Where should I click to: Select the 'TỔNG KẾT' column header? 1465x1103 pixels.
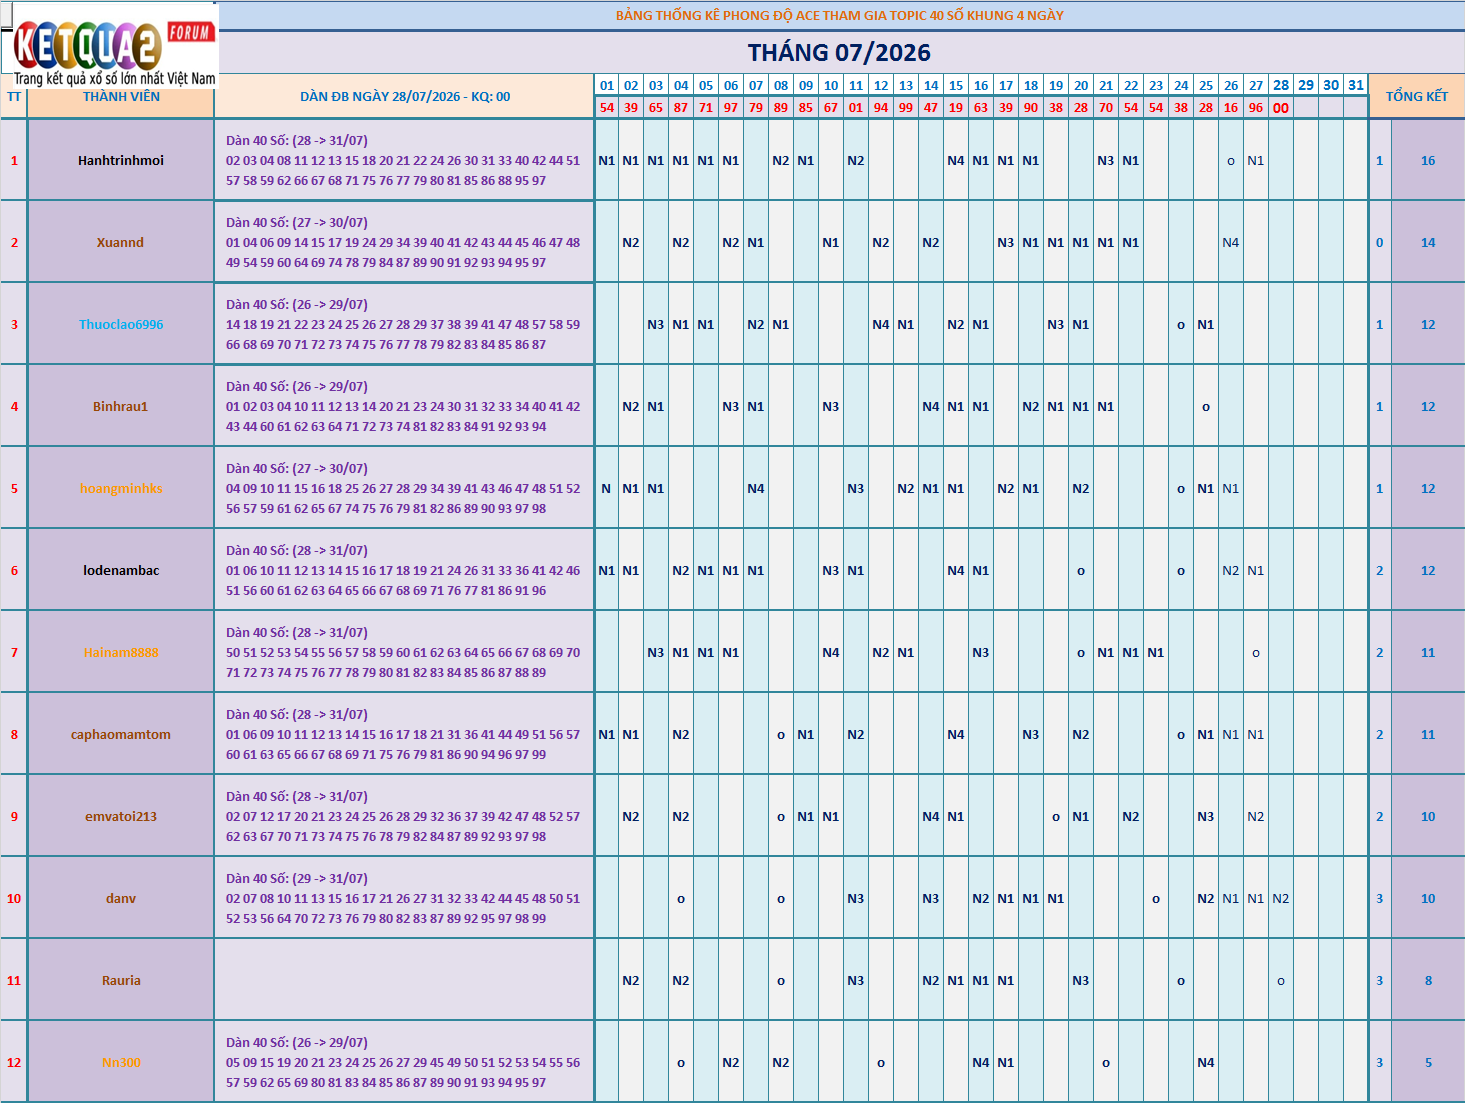(x=1417, y=96)
